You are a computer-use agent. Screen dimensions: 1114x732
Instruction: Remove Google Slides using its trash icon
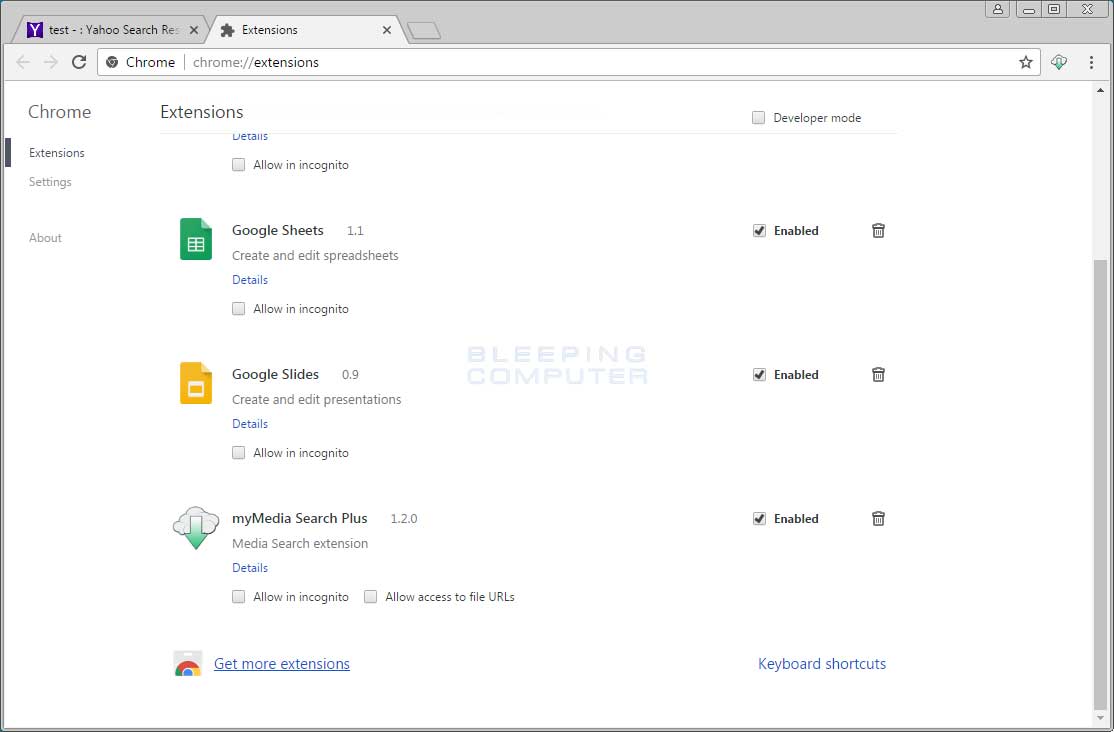pyautogui.click(x=878, y=374)
